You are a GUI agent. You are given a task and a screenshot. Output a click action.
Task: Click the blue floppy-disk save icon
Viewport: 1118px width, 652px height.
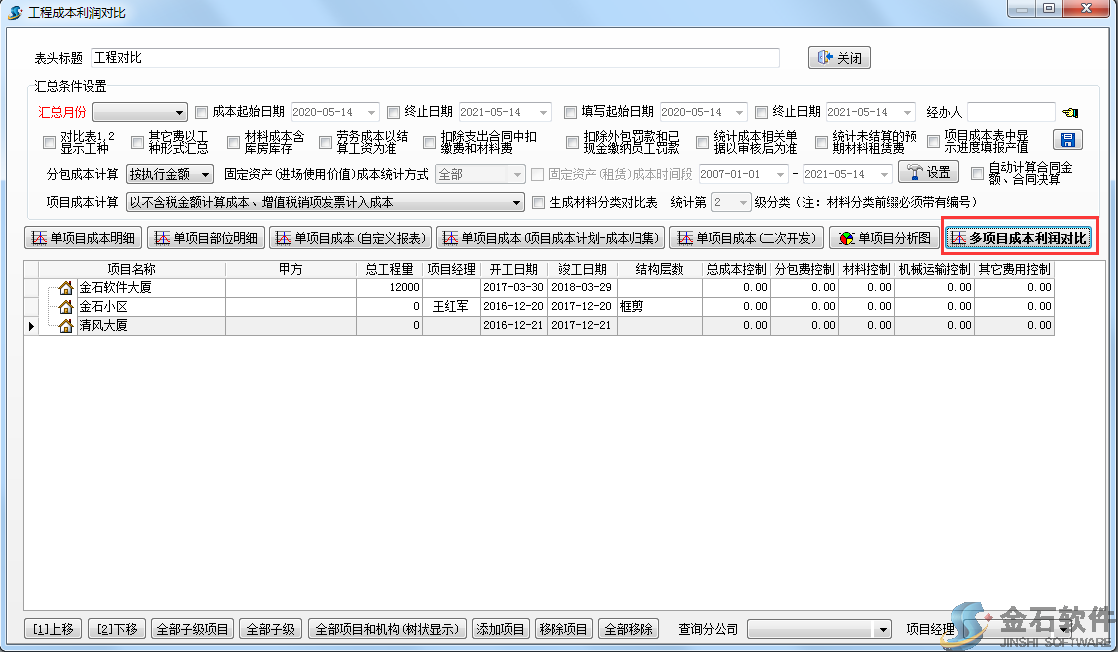pos(1068,141)
